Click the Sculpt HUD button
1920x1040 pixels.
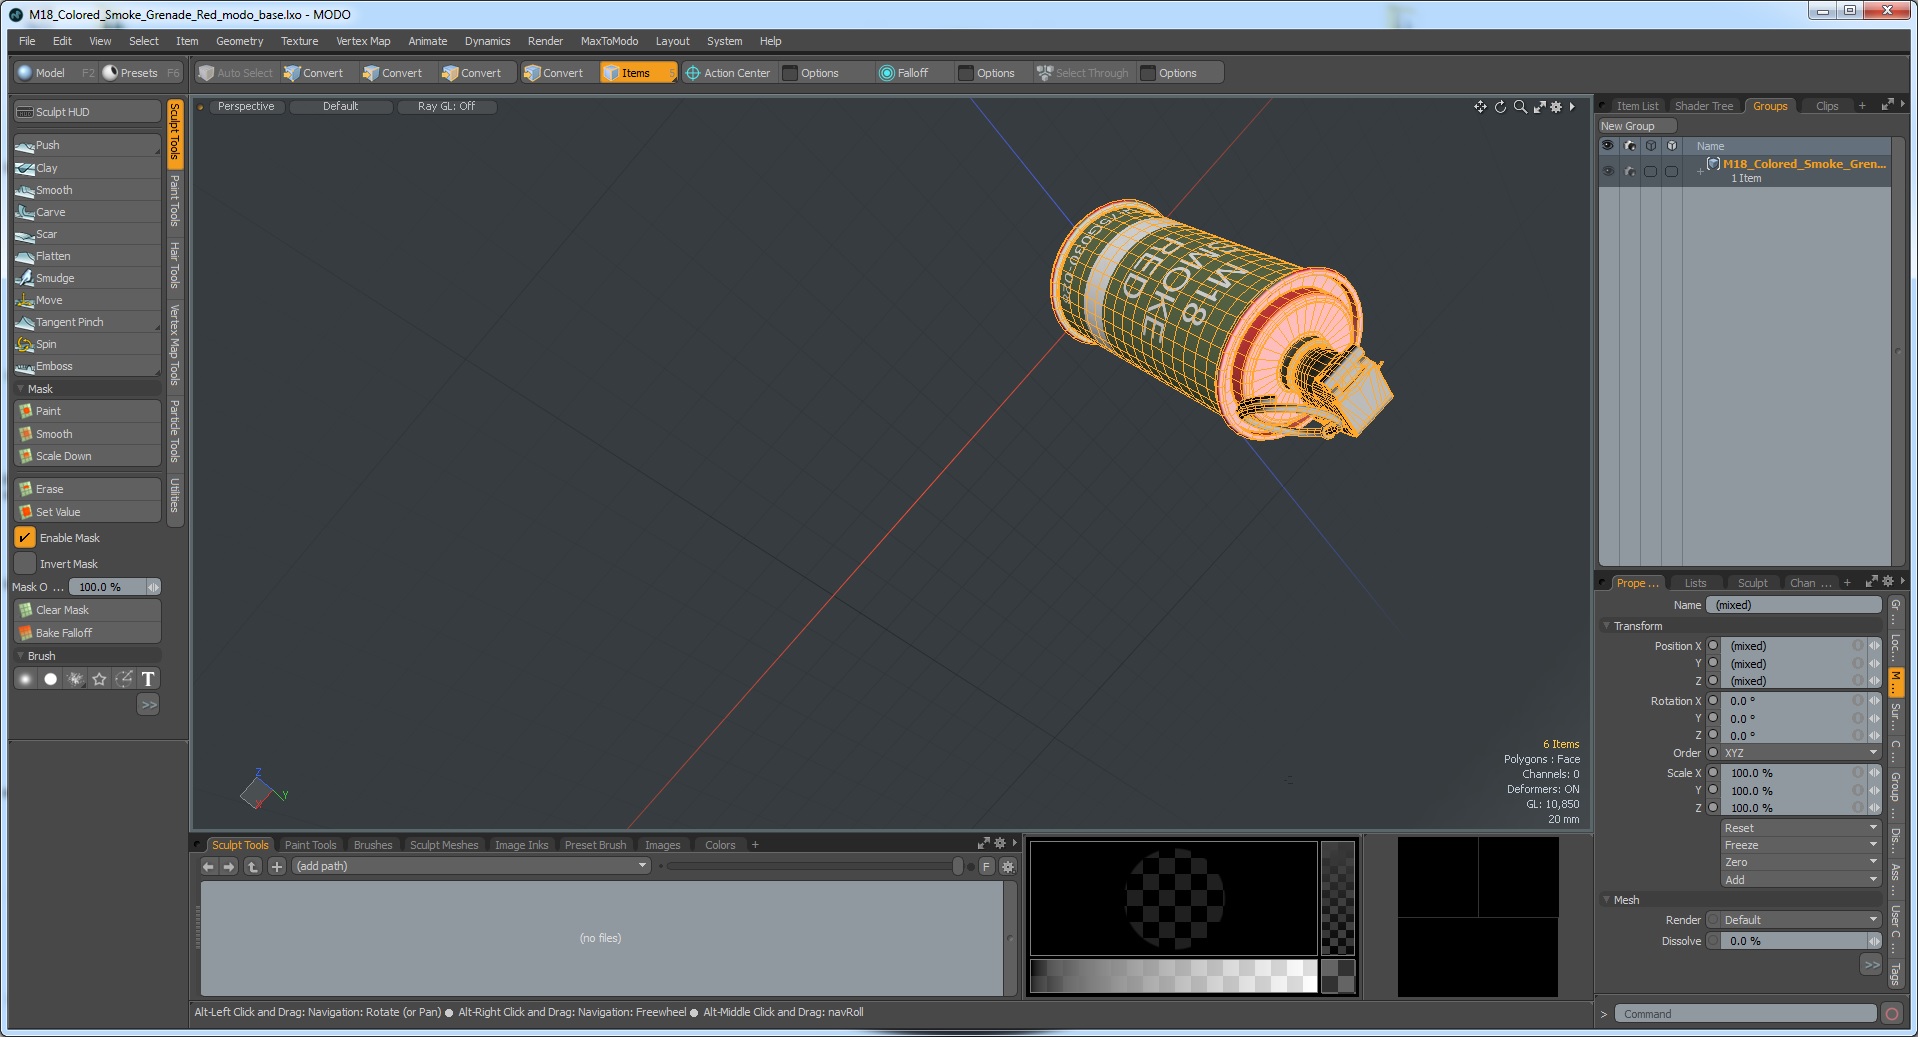point(87,112)
